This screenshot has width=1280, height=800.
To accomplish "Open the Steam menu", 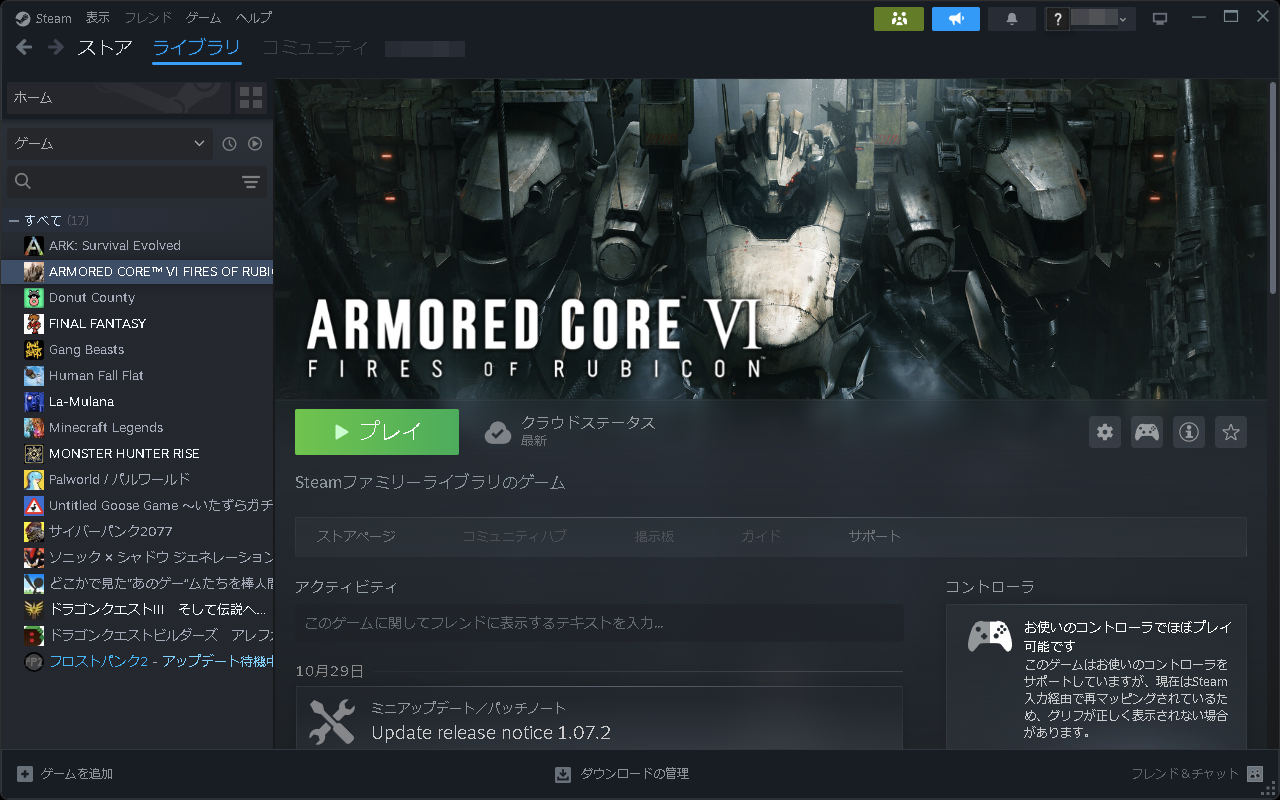I will pos(54,18).
